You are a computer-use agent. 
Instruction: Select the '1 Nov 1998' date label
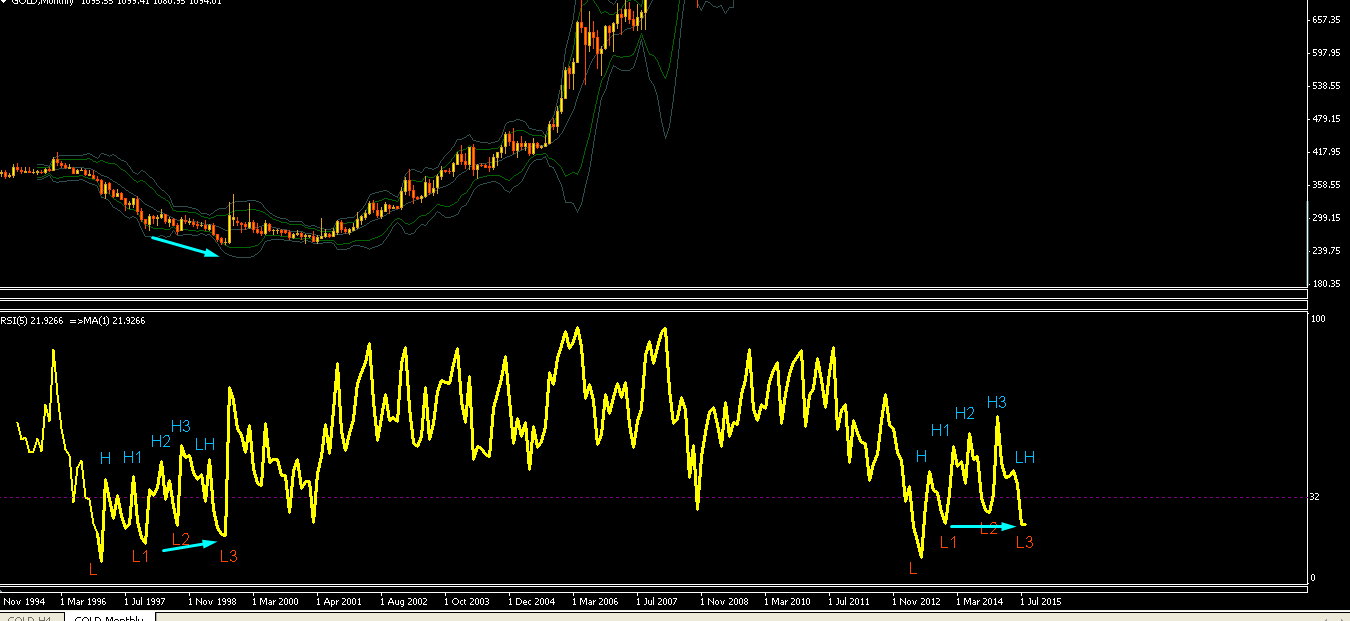tap(212, 602)
